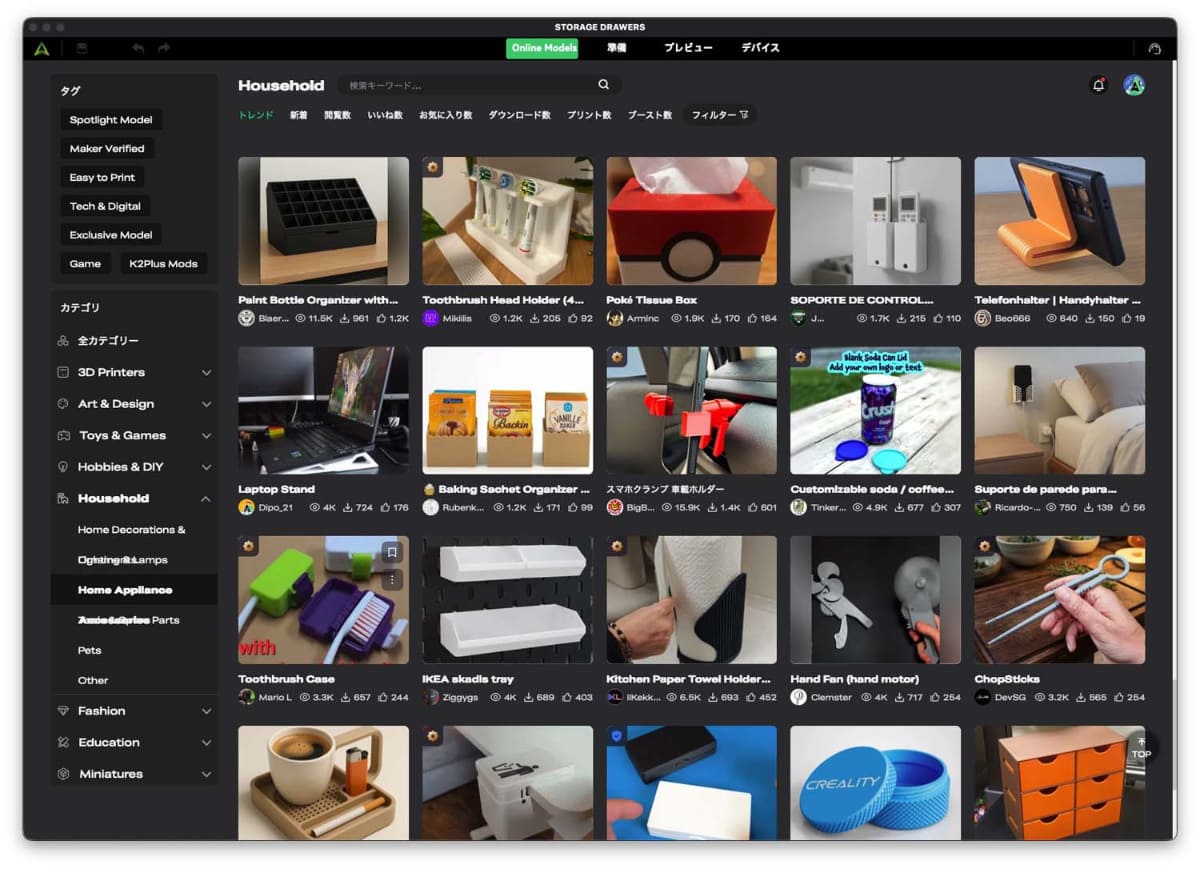Select the Exclusive Model tag
Screen dimensions: 1200x869
111,235
